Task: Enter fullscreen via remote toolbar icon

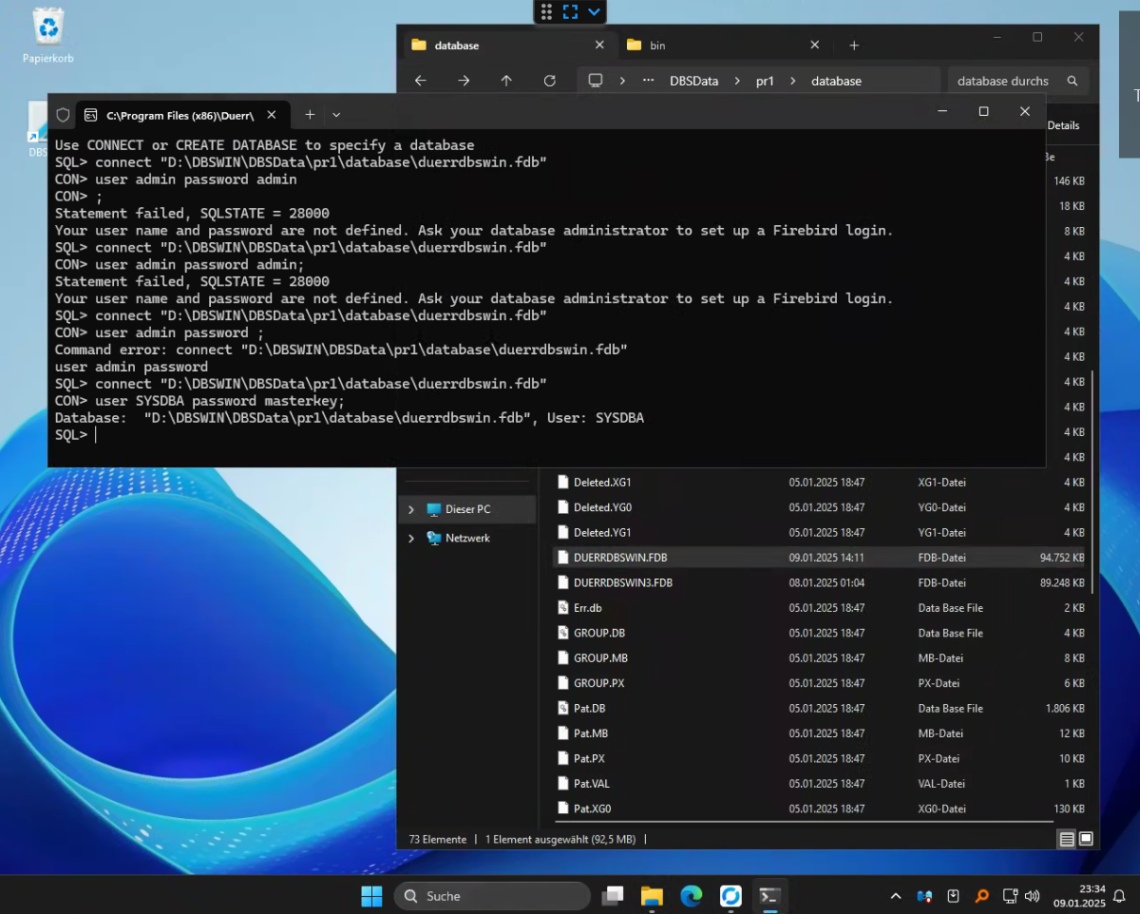Action: (x=571, y=12)
